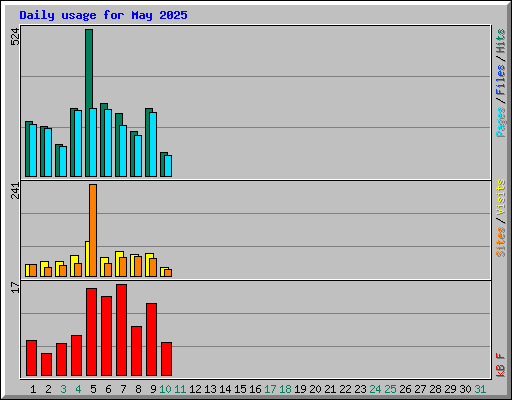
Task: Click the red "KB F" legend label
Action: tap(500, 365)
